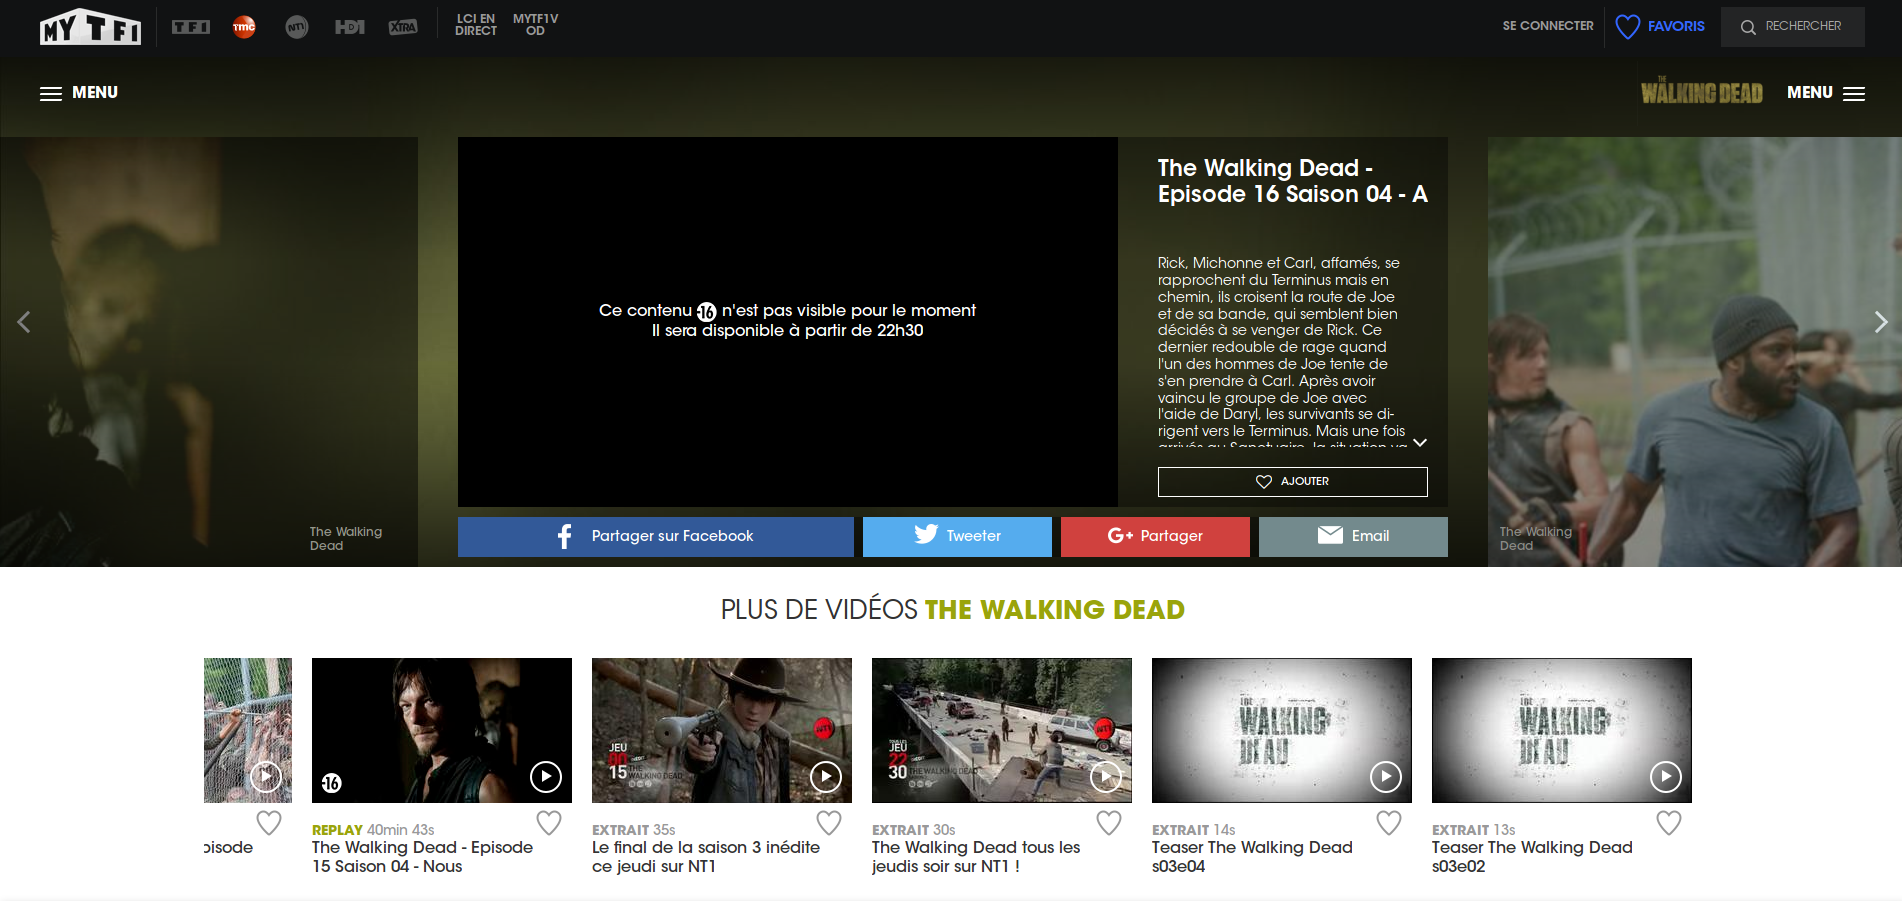Open title Le final de la saison 3 inédite

pyautogui.click(x=706, y=857)
